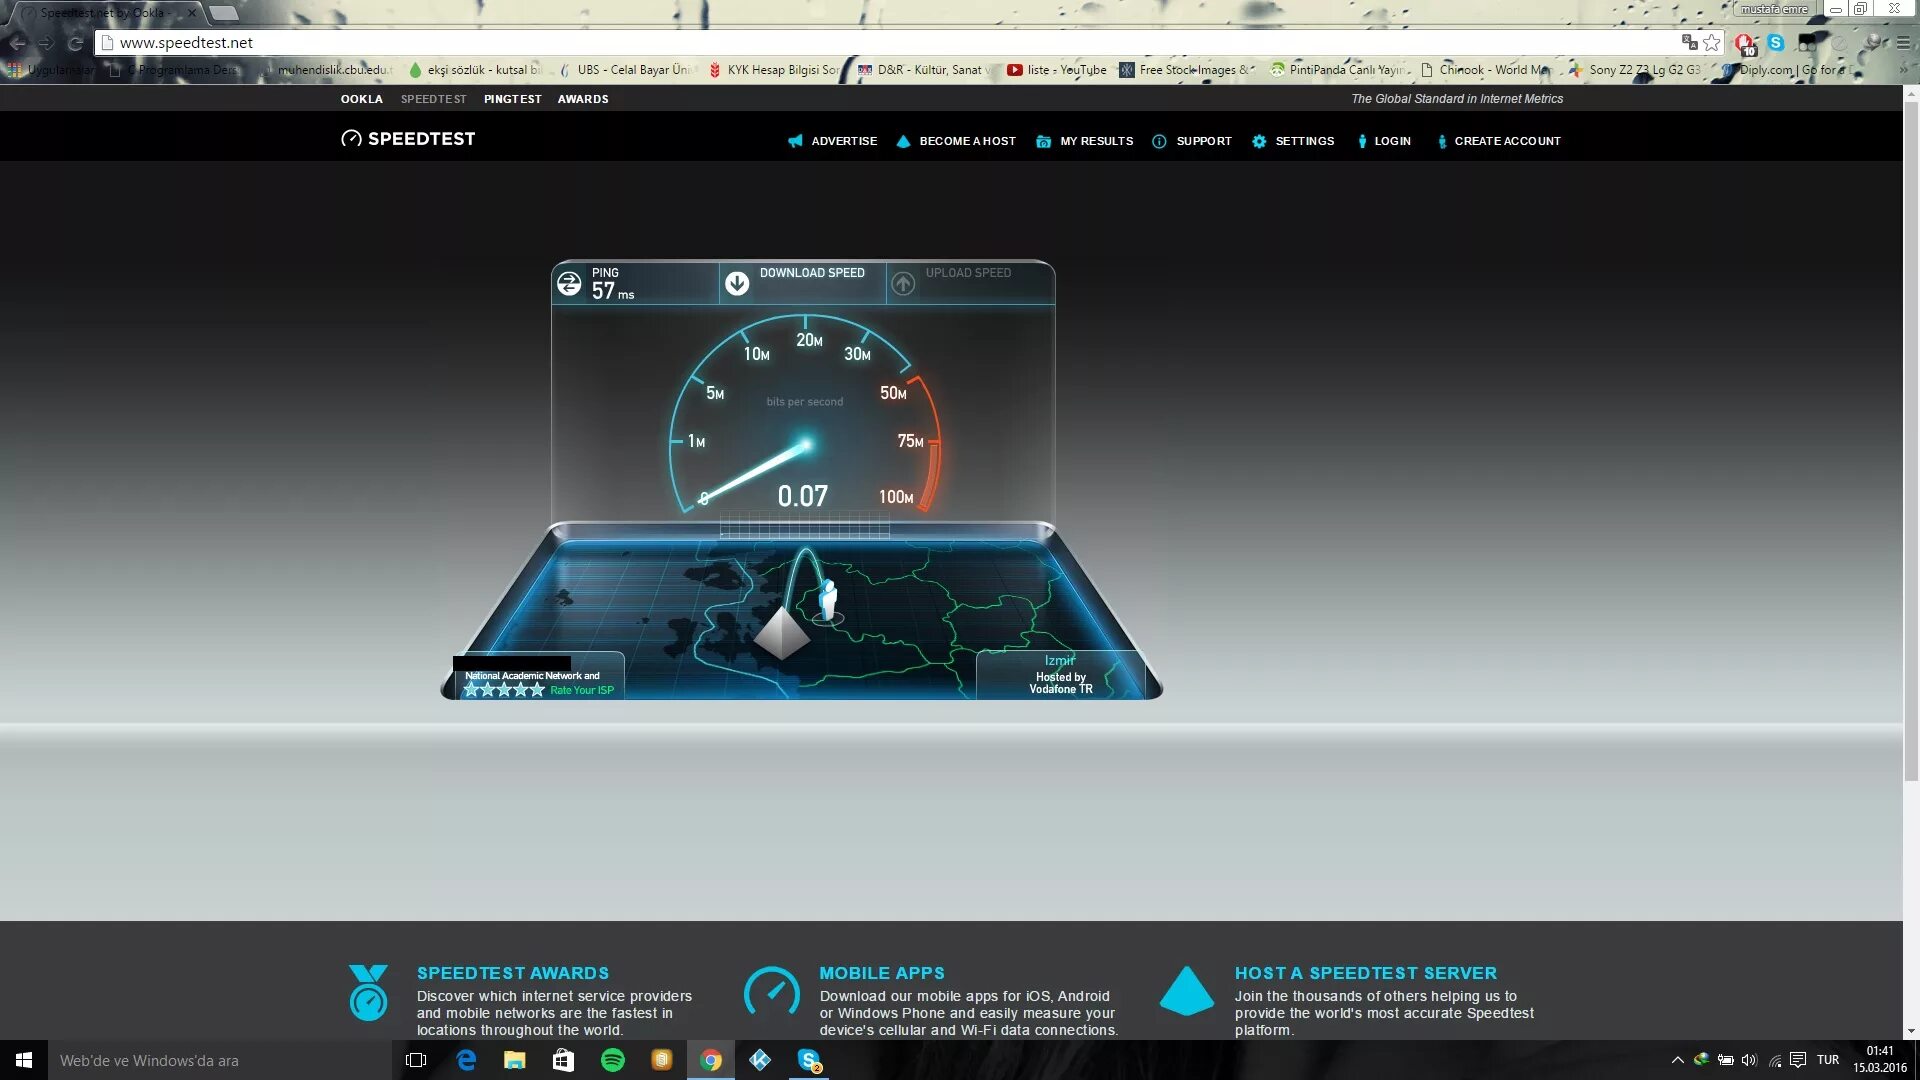
Task: Open the action center notifications icon
Action: point(1798,1060)
